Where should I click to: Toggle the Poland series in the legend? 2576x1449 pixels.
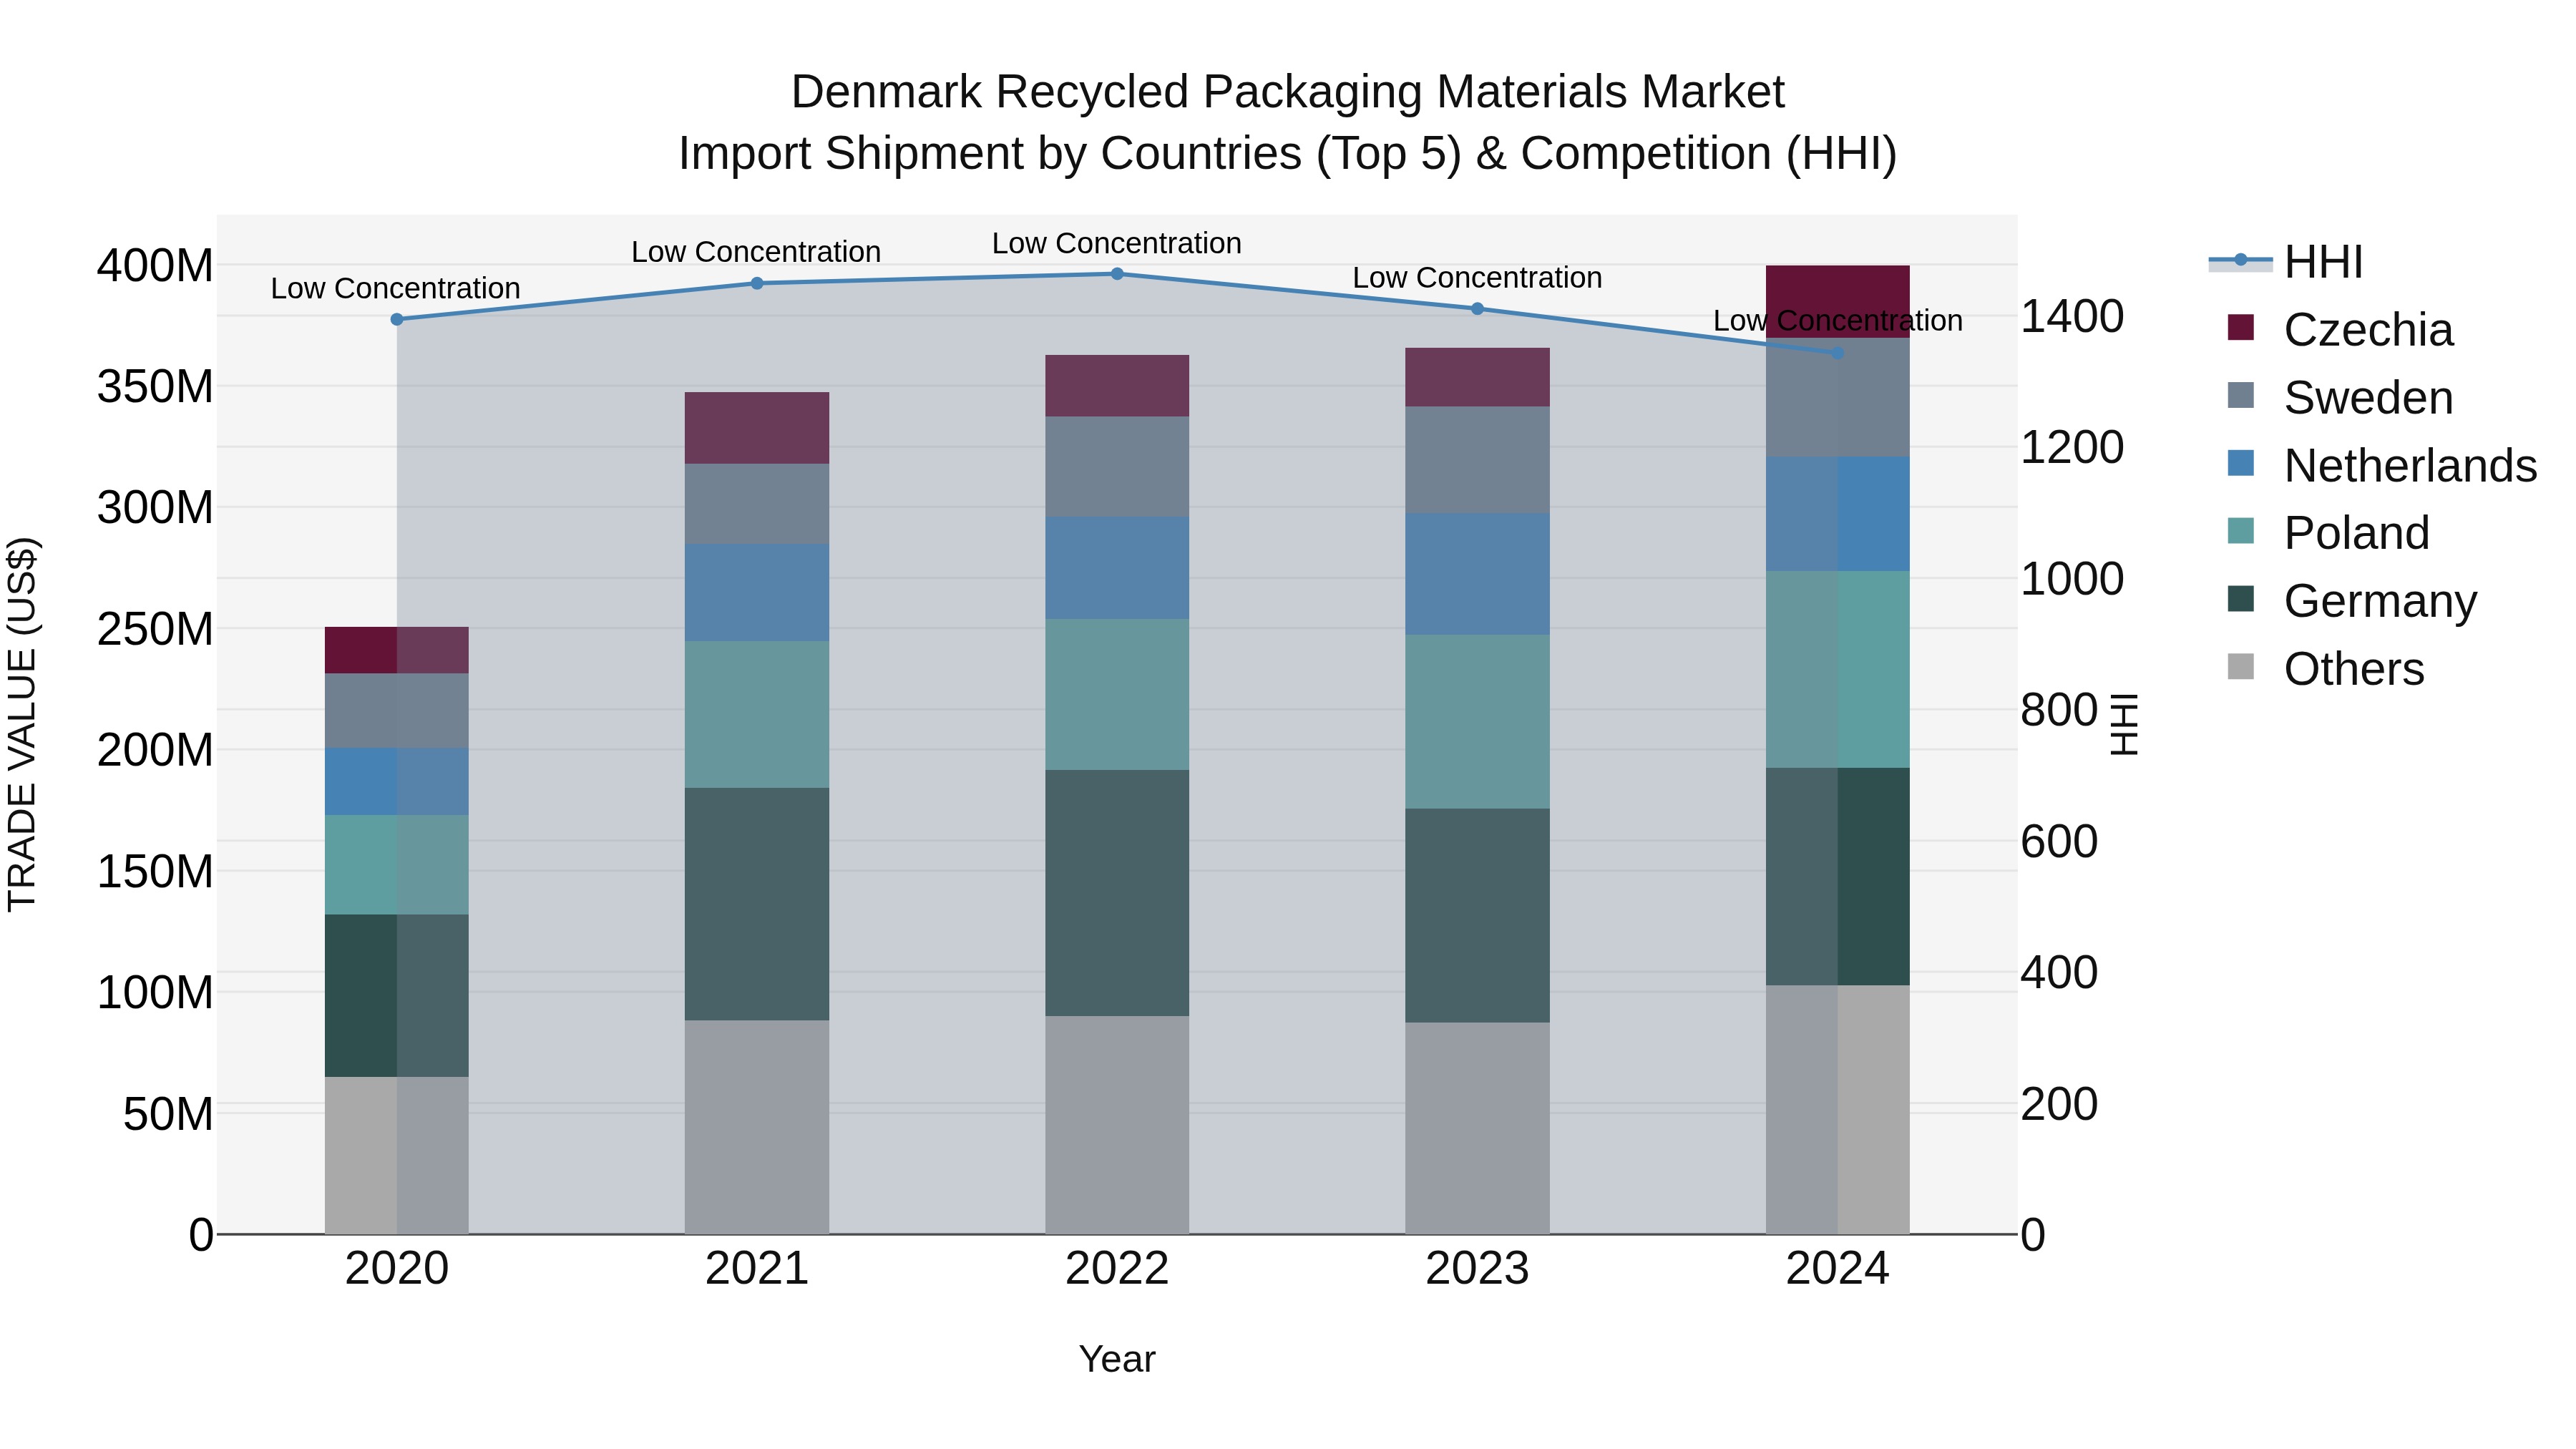2328,532
